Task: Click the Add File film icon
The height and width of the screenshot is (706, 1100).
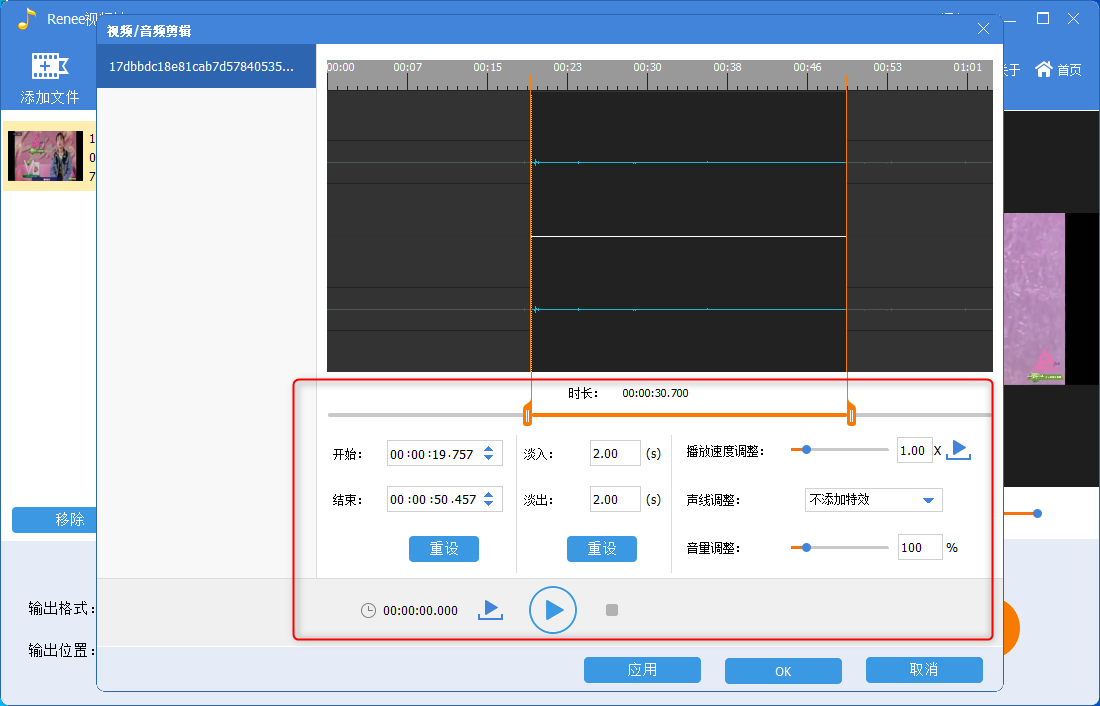Action: pyautogui.click(x=49, y=67)
